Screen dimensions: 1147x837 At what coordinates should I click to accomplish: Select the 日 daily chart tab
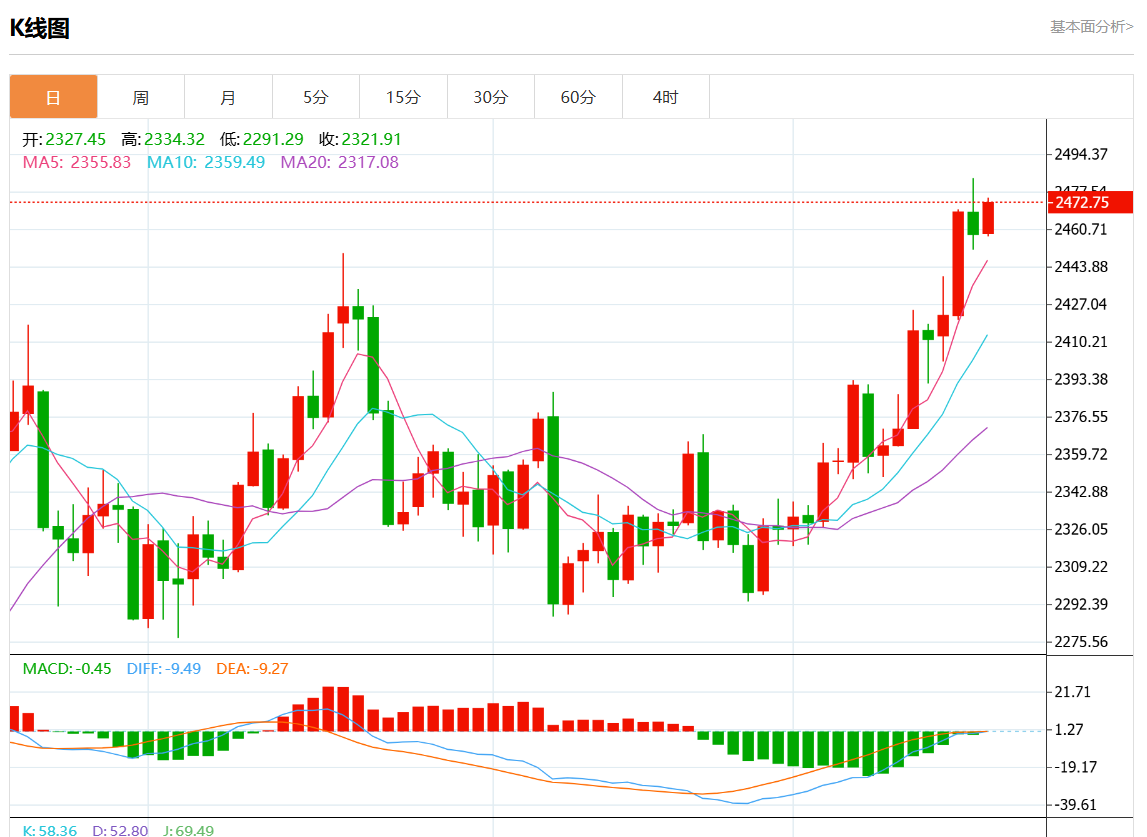click(x=54, y=97)
